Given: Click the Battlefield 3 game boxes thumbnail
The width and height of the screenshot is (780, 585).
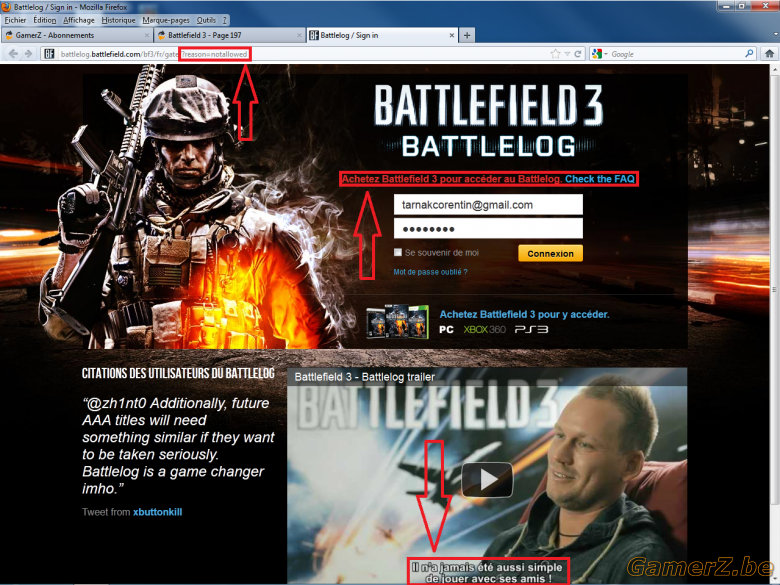Looking at the screenshot, I should pos(397,322).
